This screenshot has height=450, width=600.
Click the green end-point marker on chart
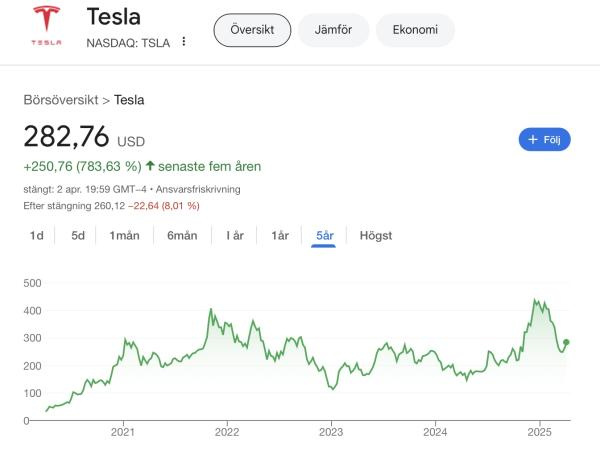click(x=566, y=342)
